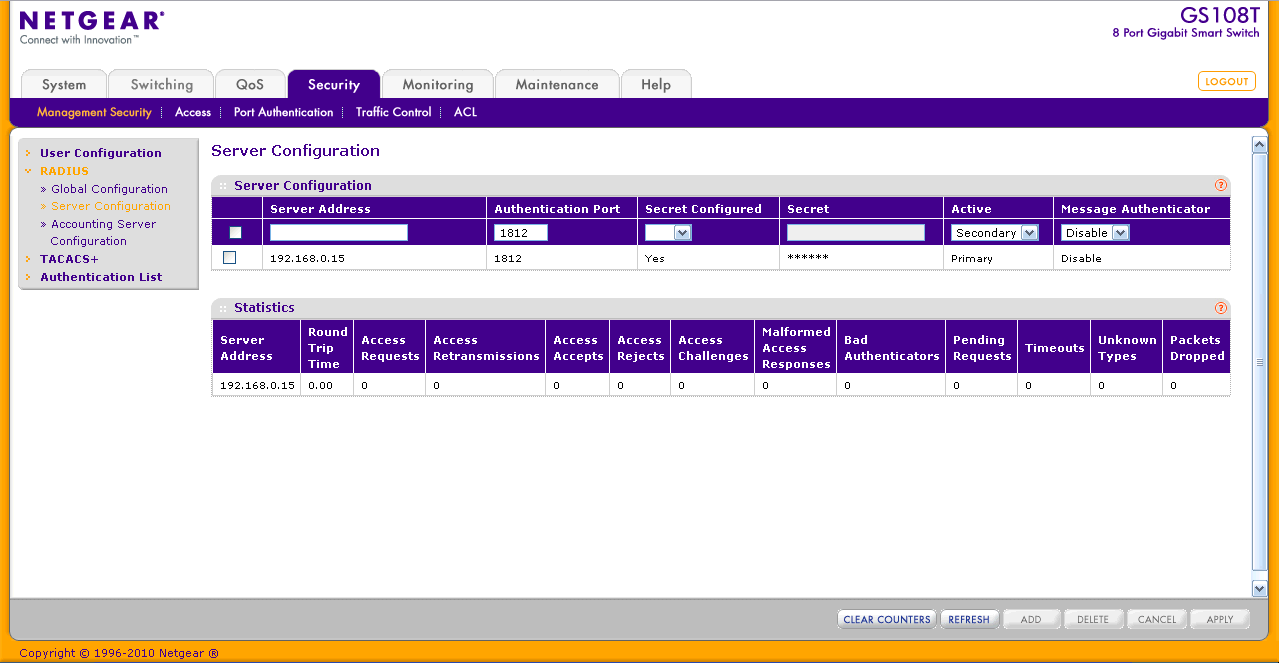
Task: Tick checkbox in the new server entry row
Action: tap(236, 233)
